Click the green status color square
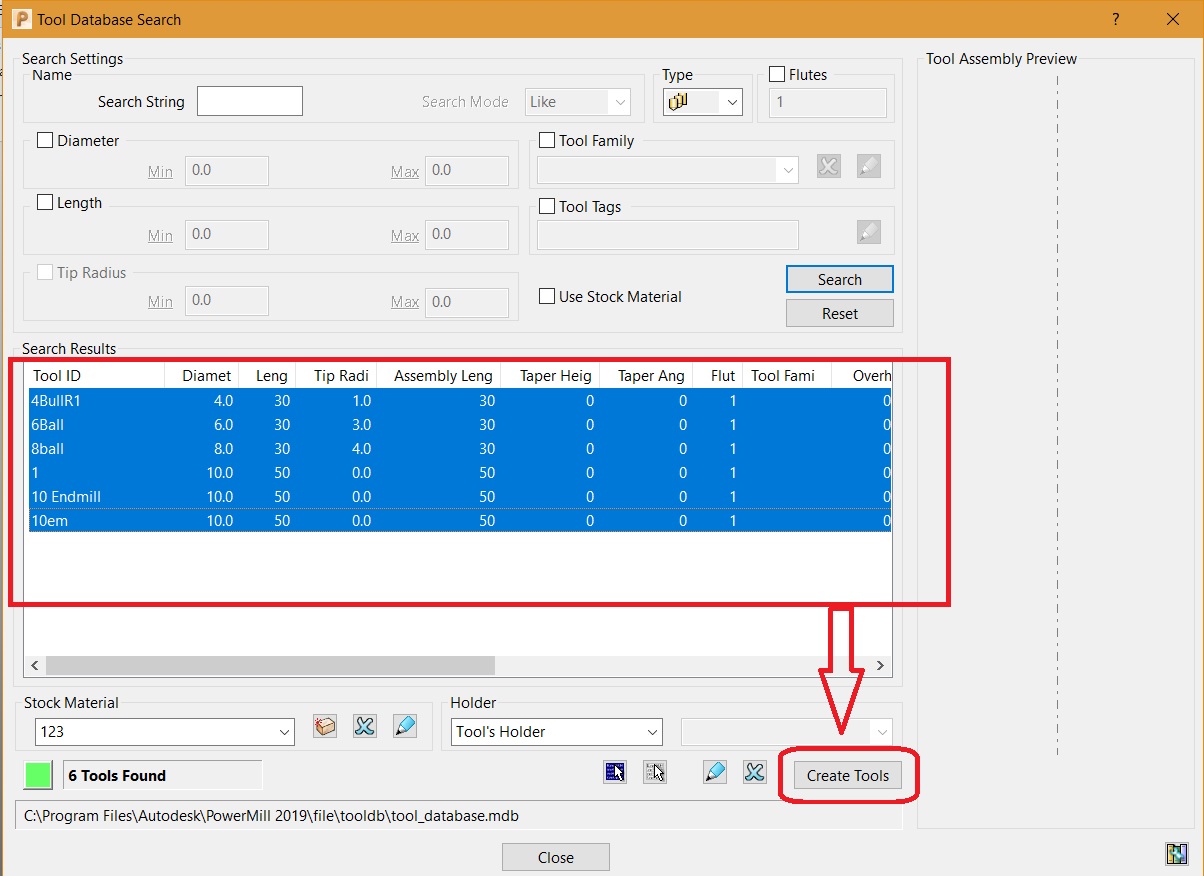Viewport: 1204px width, 876px height. pos(38,775)
